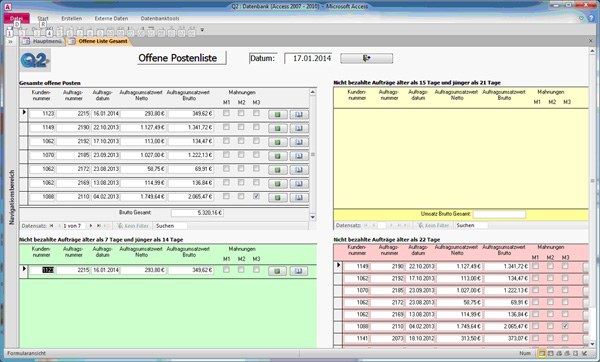Screen dimensions: 600x362
Task: Expand the Navigationsbereich pane with the chevron
Action: [x=10, y=41]
